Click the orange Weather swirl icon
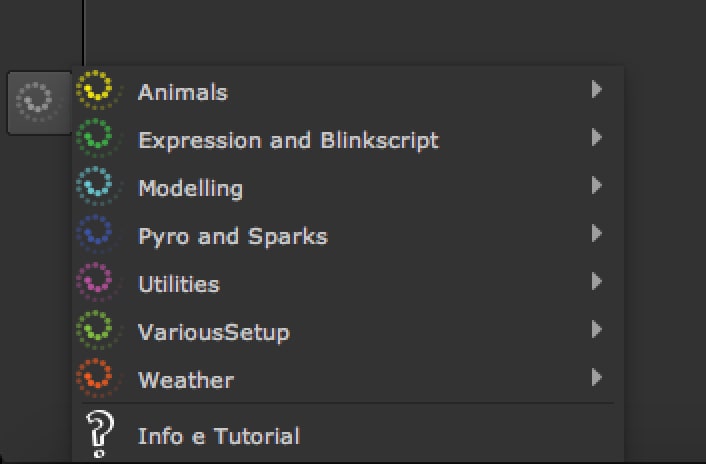The width and height of the screenshot is (706, 464). pos(97,379)
